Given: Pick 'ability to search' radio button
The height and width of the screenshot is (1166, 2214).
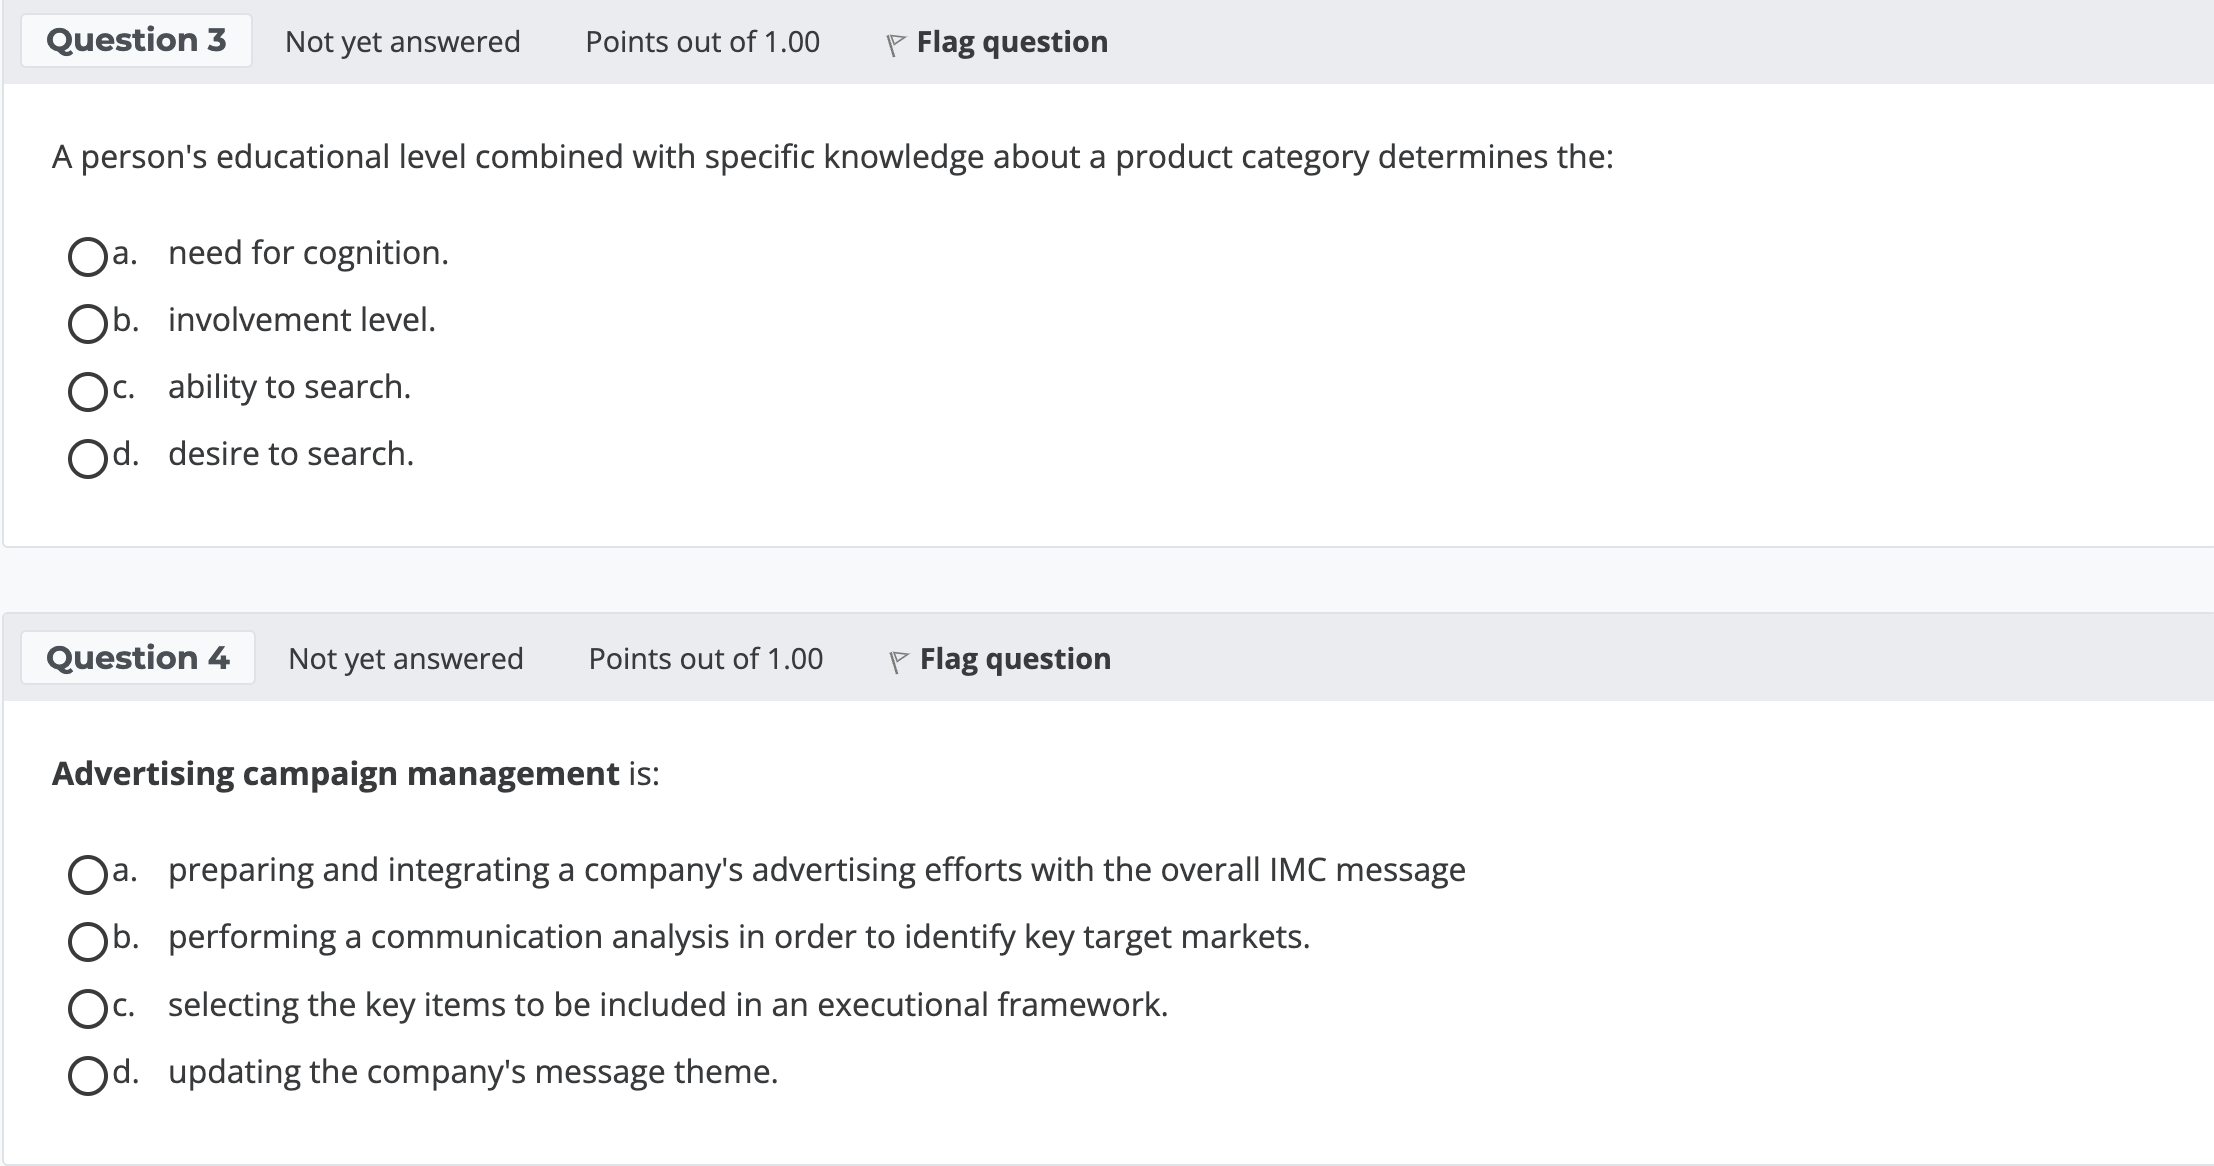Looking at the screenshot, I should pos(87,390).
